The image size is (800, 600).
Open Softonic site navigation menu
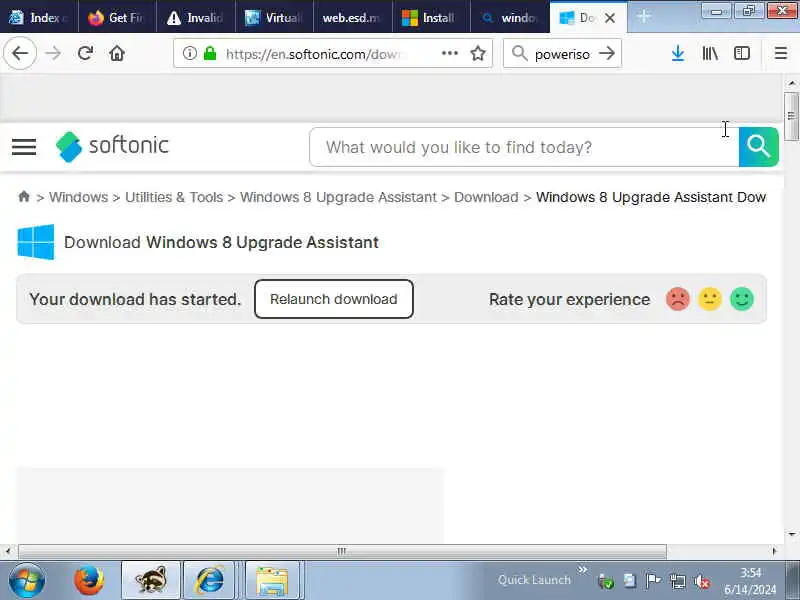tap(24, 147)
